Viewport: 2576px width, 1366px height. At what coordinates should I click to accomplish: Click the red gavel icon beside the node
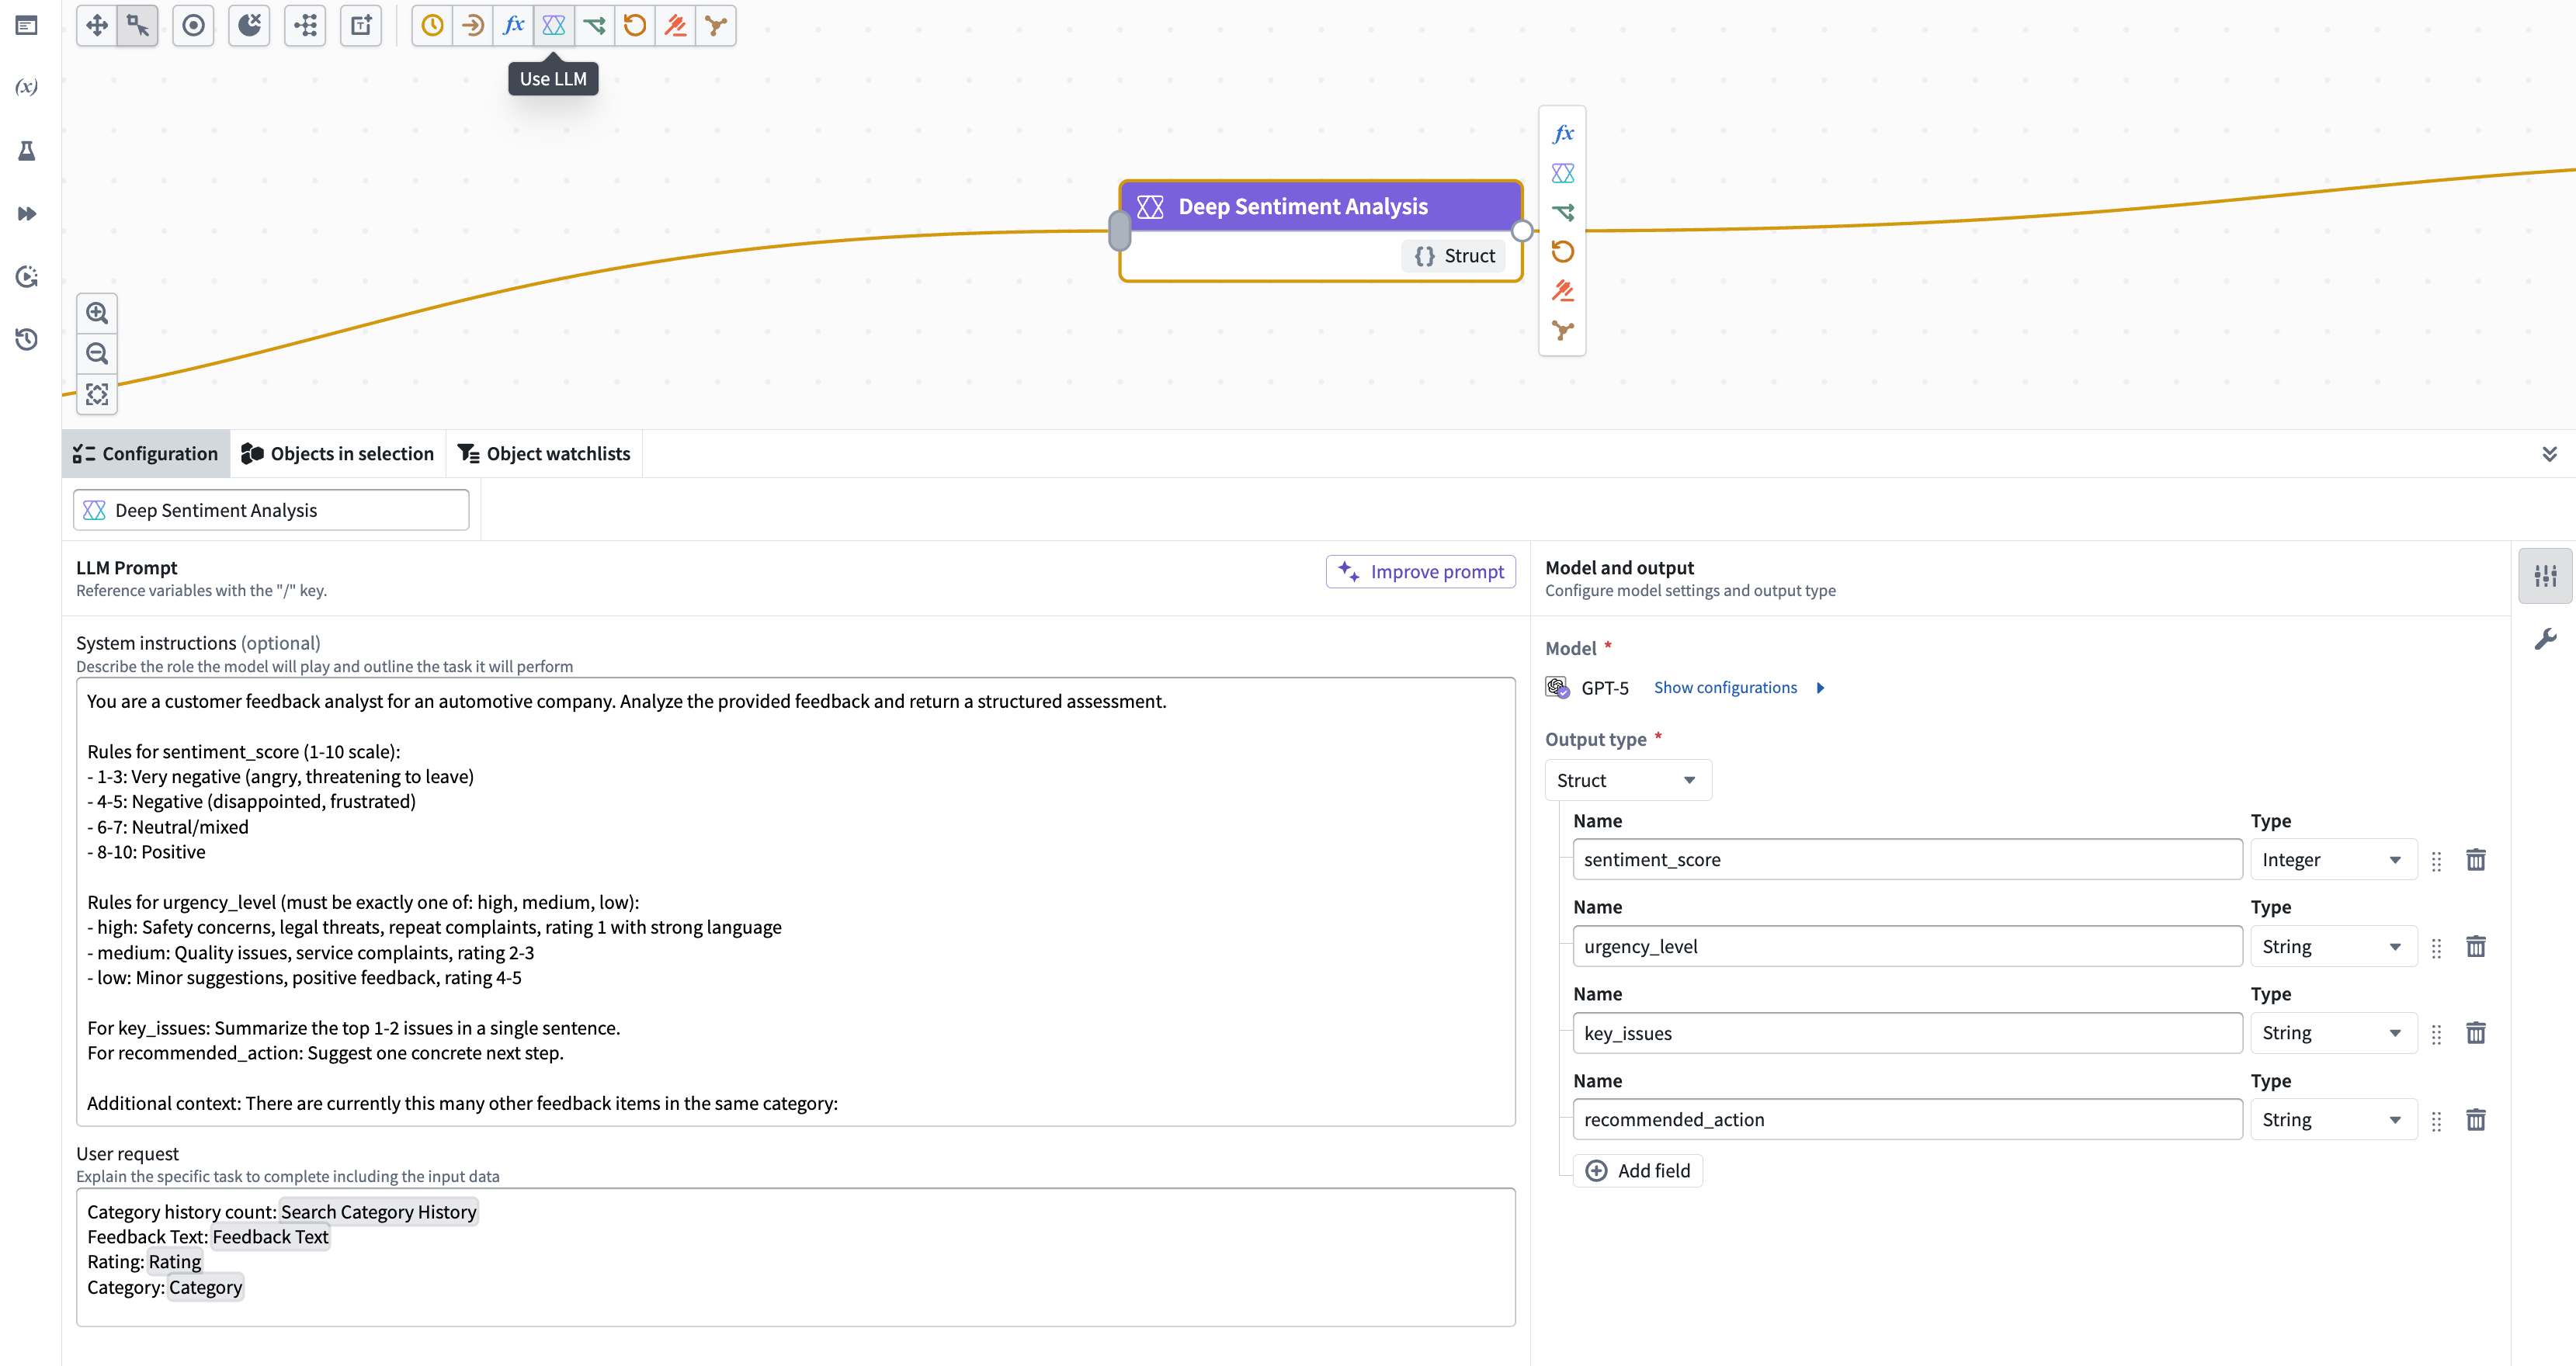coord(1563,291)
